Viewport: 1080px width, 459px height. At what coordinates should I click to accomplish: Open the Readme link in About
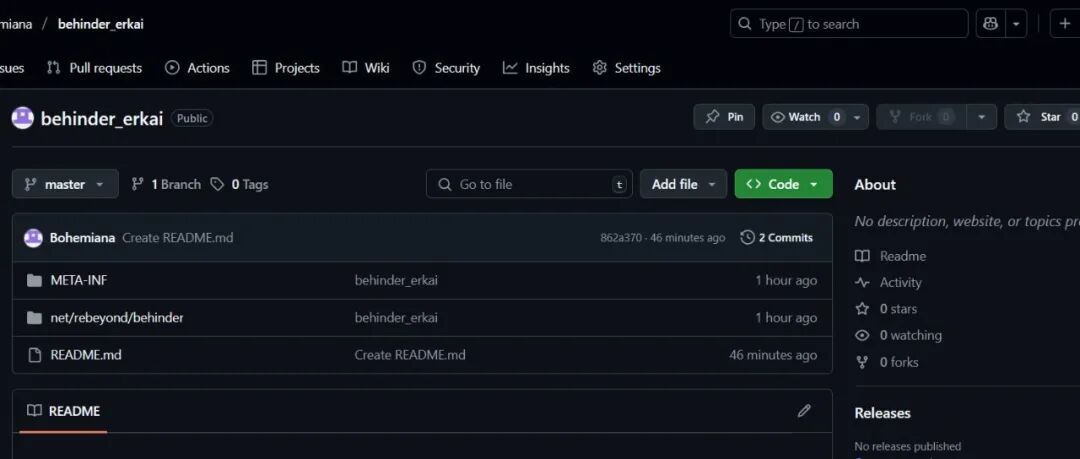pyautogui.click(x=891, y=256)
